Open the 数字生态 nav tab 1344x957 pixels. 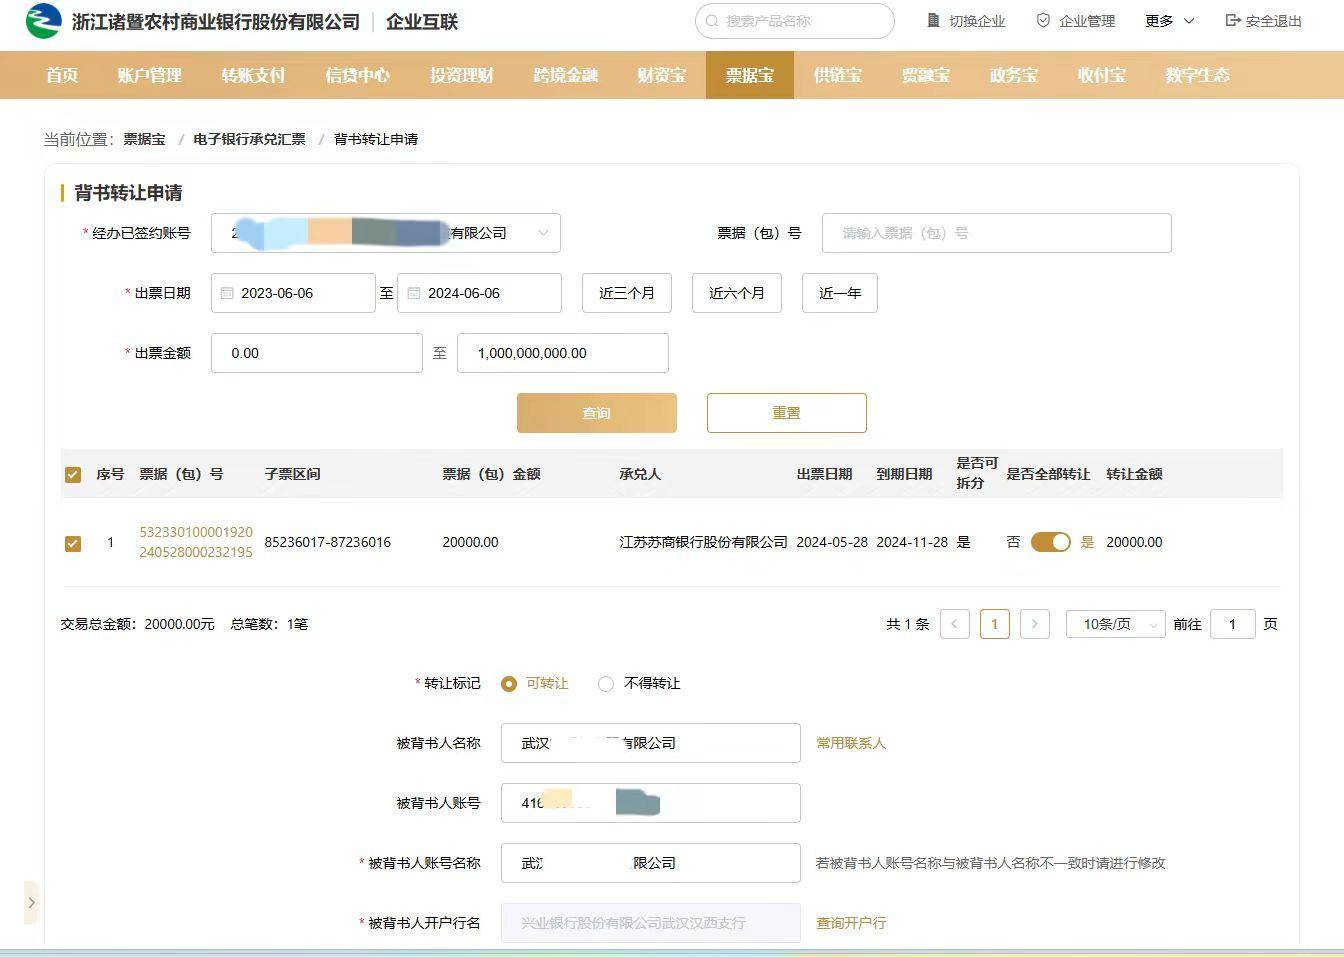click(1197, 75)
